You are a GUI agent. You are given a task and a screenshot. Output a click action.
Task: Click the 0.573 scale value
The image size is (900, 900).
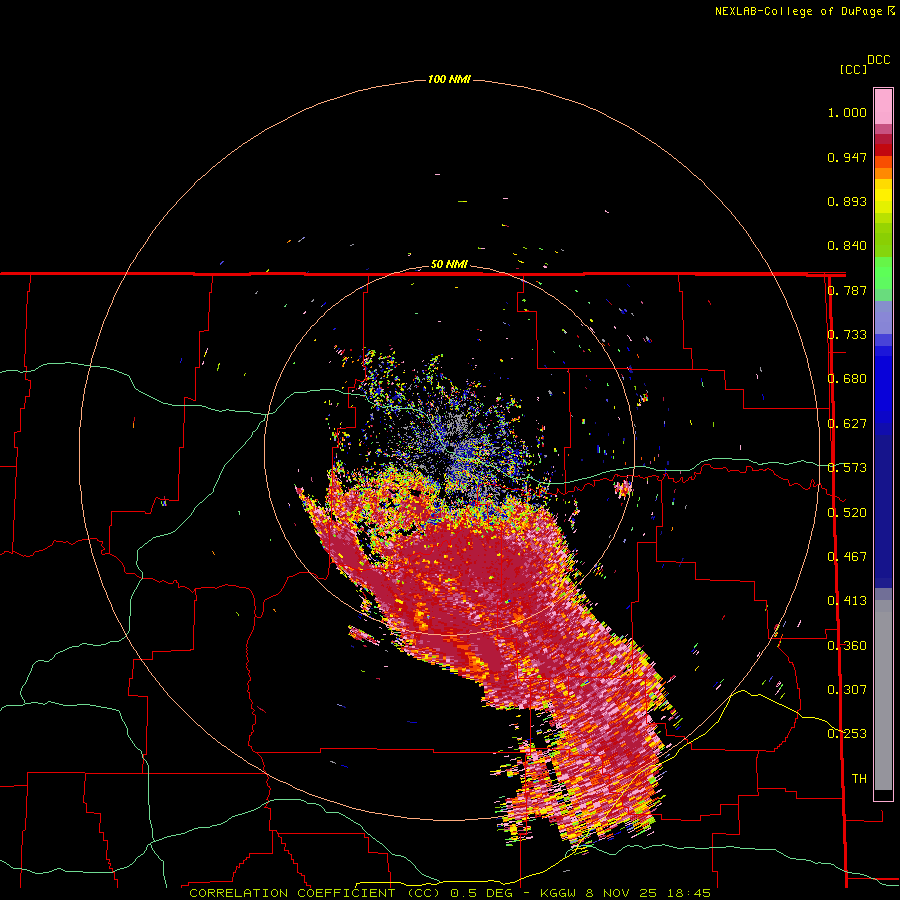pos(847,468)
